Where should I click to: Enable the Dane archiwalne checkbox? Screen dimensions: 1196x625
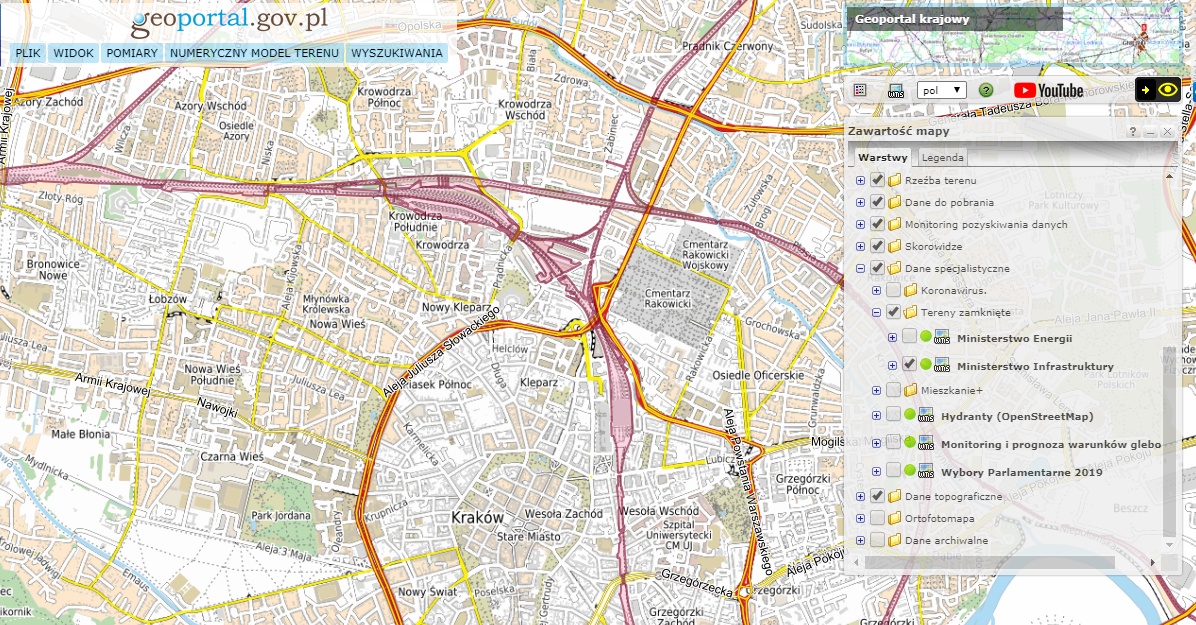coord(877,540)
